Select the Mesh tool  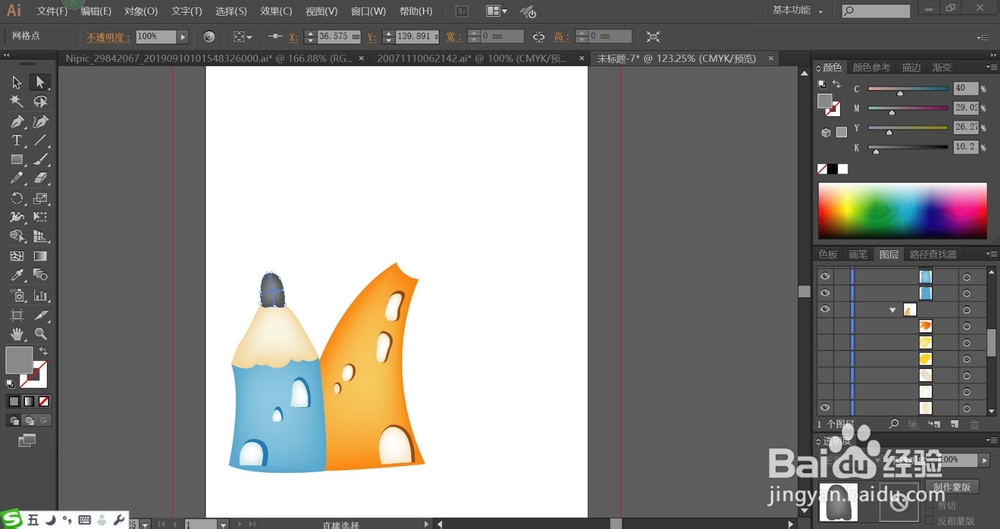coord(17,256)
